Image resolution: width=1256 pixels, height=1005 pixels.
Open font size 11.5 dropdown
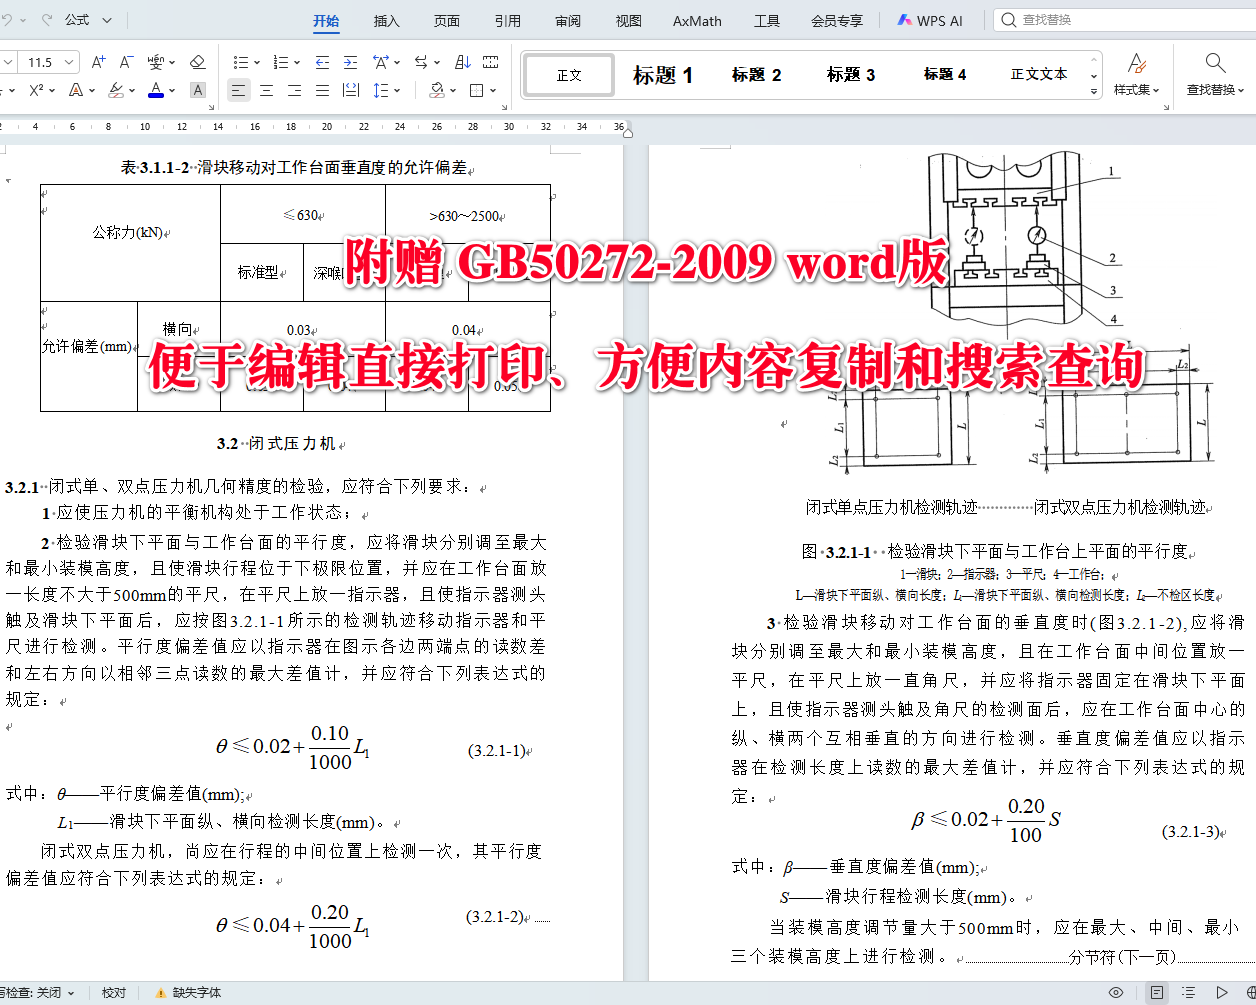pyautogui.click(x=69, y=62)
